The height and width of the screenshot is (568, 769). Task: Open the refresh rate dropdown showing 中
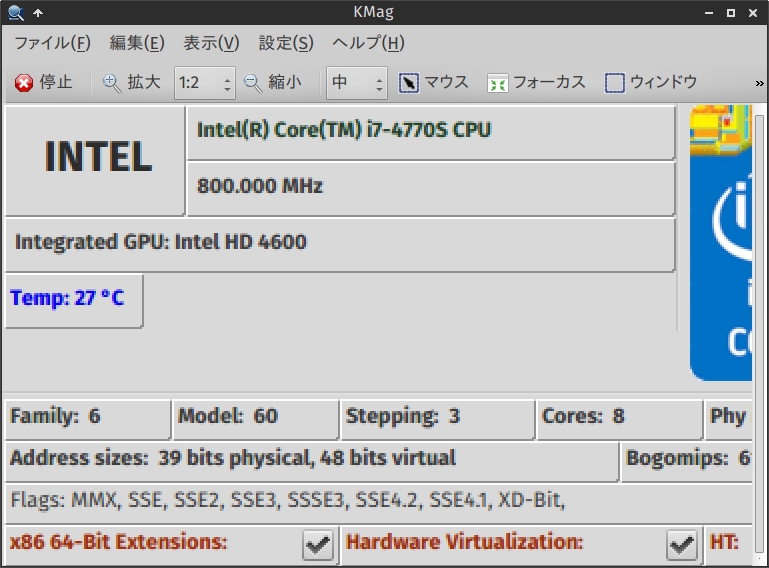click(x=357, y=82)
